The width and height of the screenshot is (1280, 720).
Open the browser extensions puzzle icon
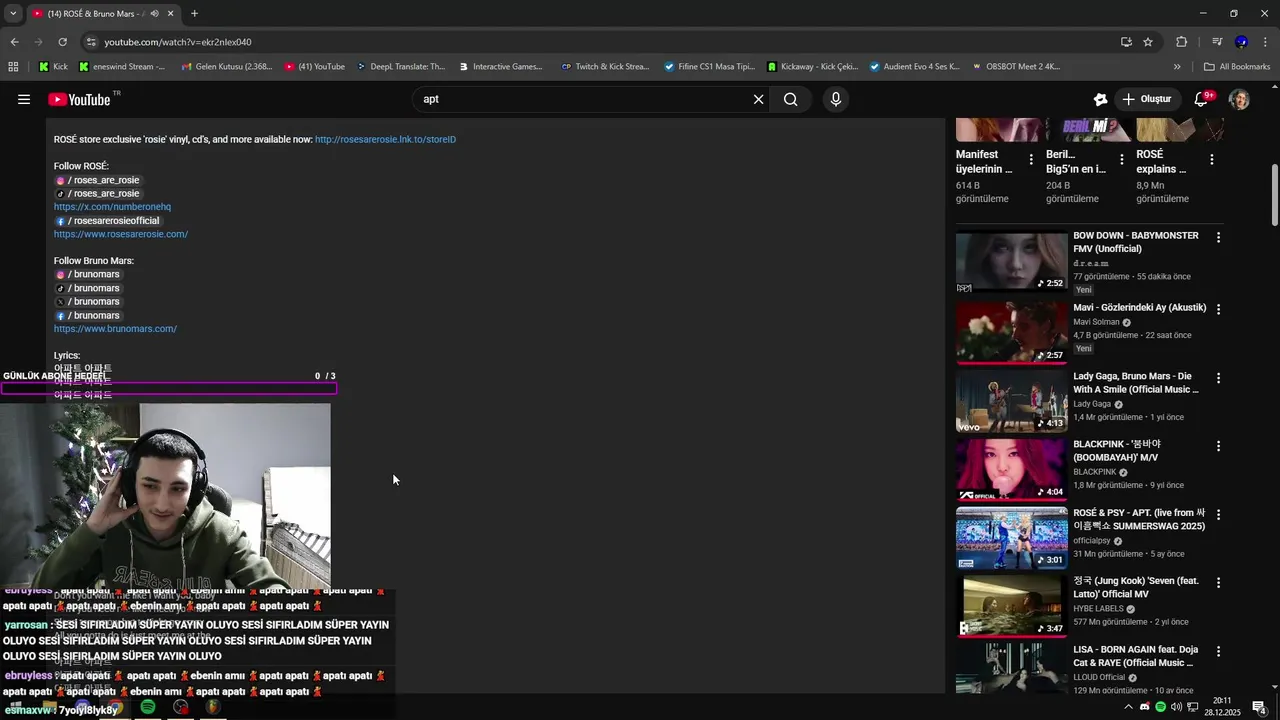coord(1181,42)
